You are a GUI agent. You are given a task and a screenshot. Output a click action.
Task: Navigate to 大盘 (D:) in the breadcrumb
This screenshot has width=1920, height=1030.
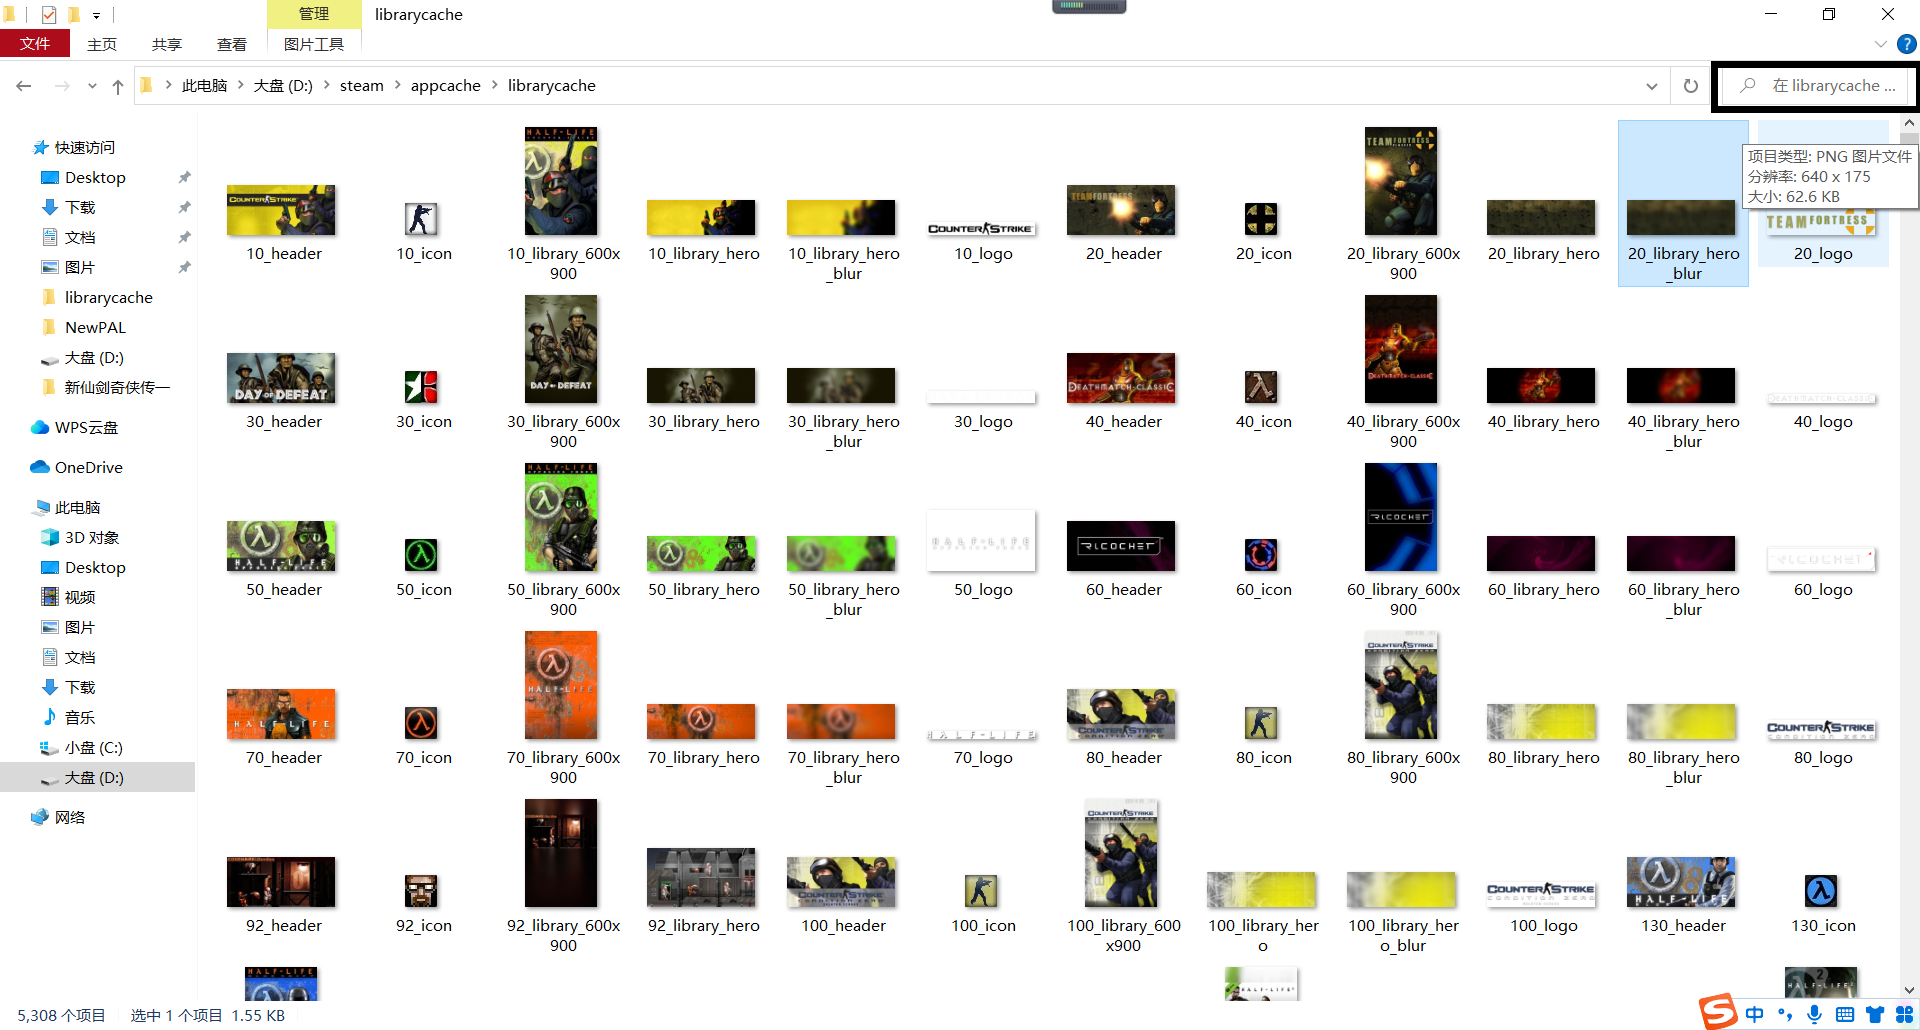pyautogui.click(x=283, y=86)
